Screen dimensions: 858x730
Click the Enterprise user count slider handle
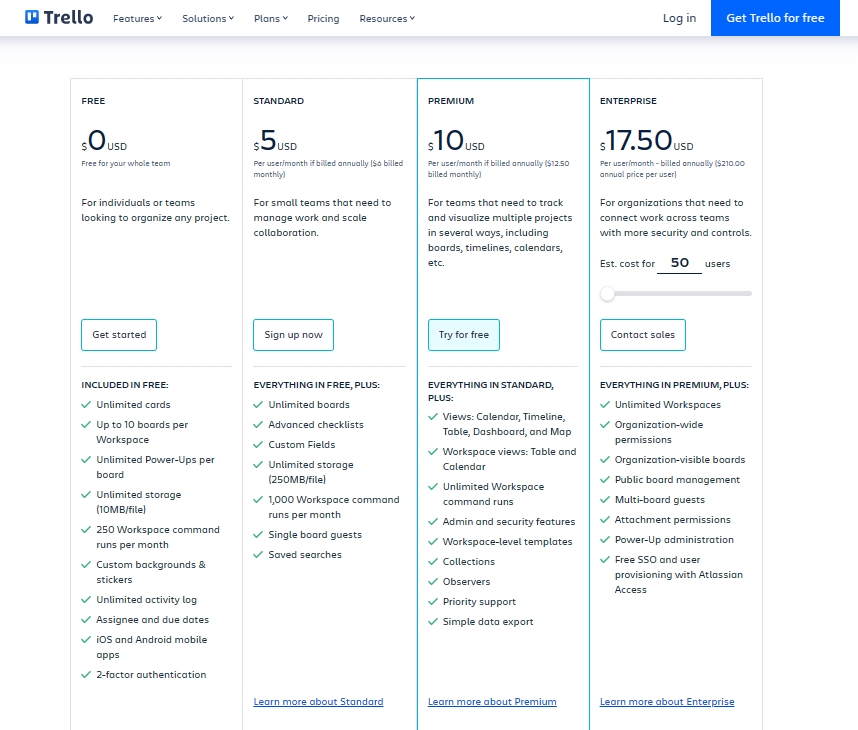tap(607, 293)
